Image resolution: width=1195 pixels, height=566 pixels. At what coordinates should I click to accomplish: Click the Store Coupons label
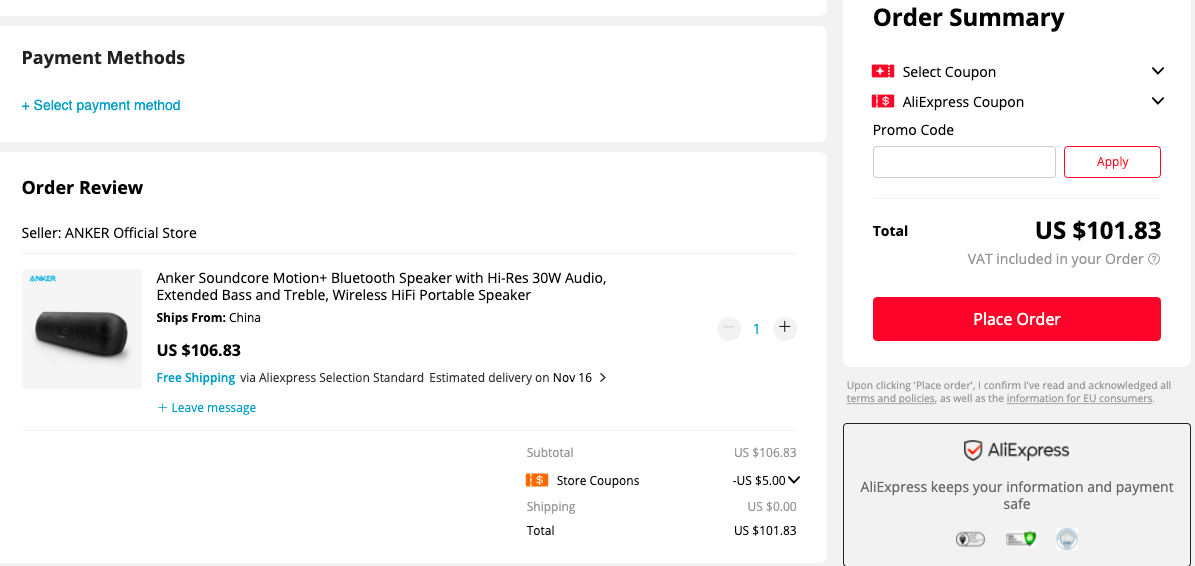click(x=598, y=481)
